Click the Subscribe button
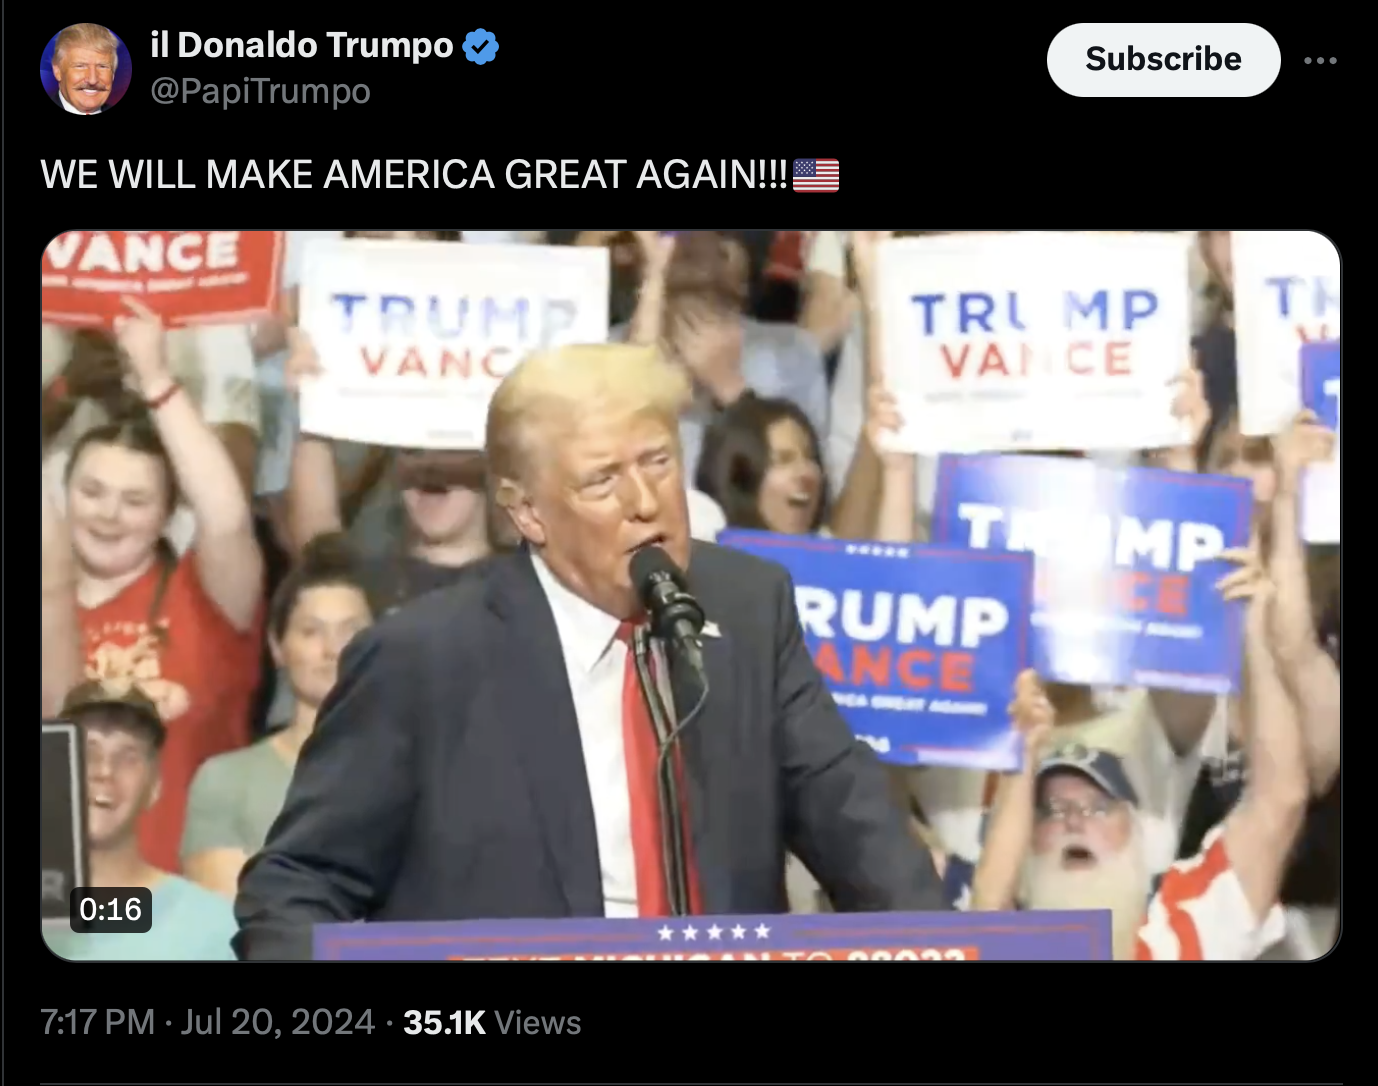 tap(1163, 60)
